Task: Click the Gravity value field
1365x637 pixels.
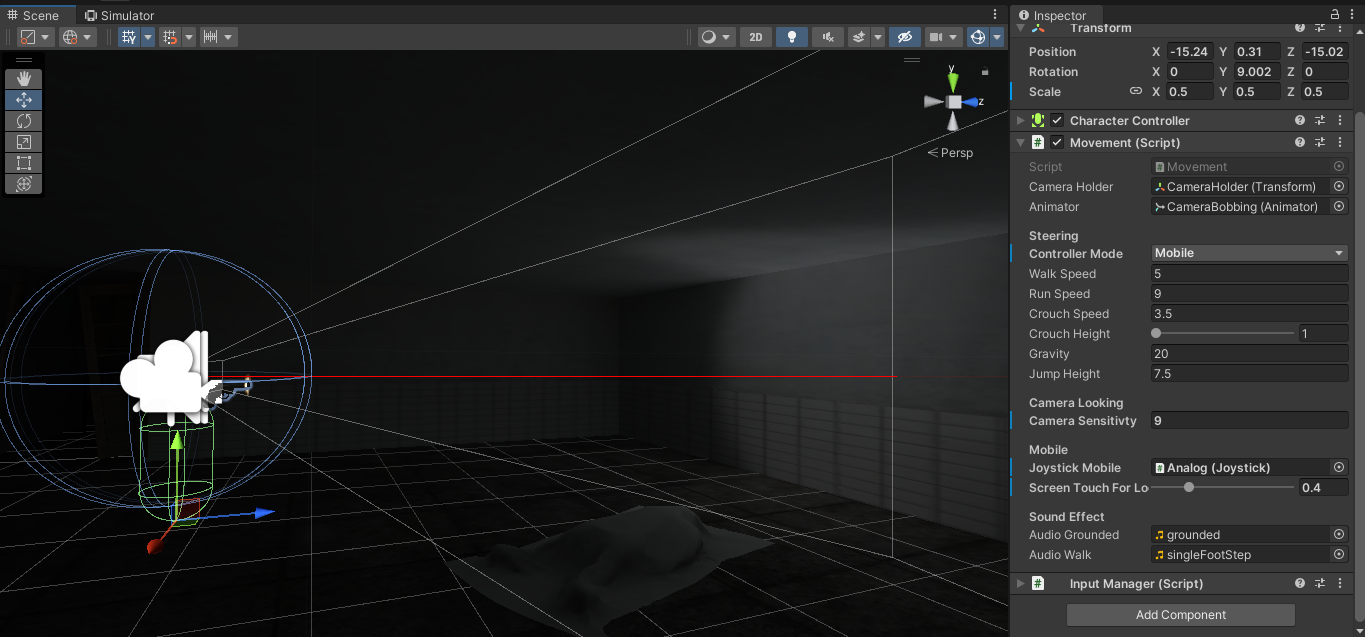Action: [1250, 353]
